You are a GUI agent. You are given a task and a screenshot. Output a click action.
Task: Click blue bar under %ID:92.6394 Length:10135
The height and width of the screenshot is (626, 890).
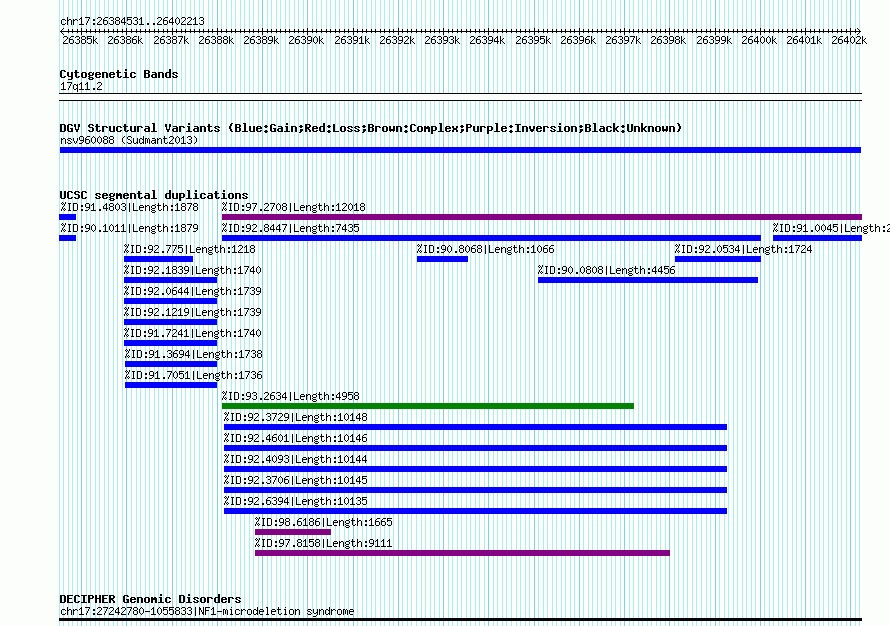click(x=475, y=511)
